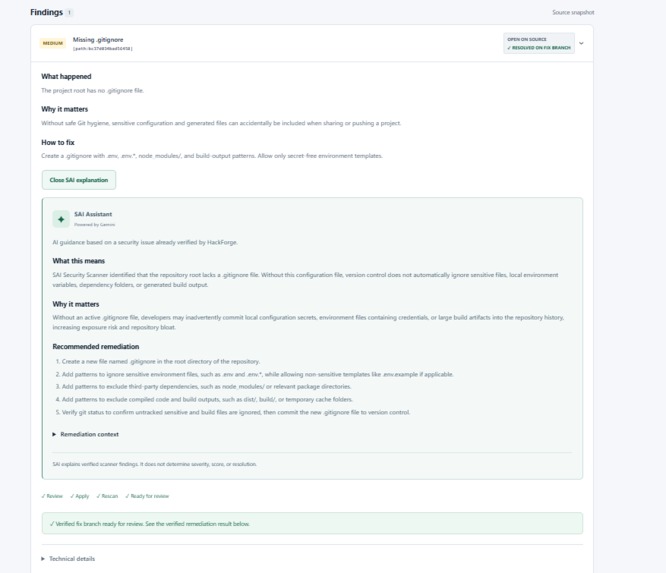
Task: Click the SAI Assistant sparkle icon
Action: point(61,219)
